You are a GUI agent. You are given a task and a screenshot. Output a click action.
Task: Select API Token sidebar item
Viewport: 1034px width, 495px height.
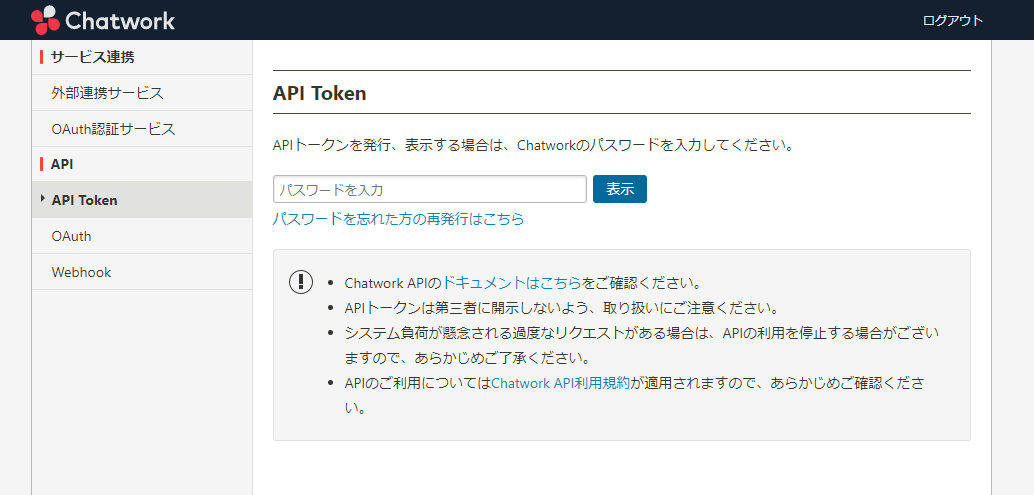coord(142,200)
